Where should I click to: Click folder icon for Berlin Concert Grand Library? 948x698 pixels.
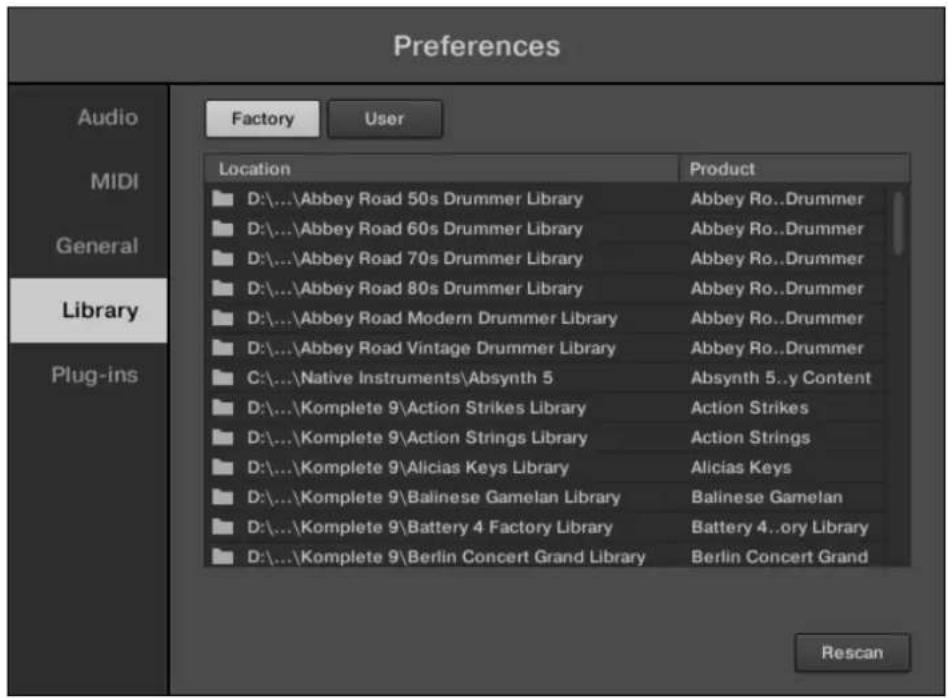pyautogui.click(x=222, y=556)
